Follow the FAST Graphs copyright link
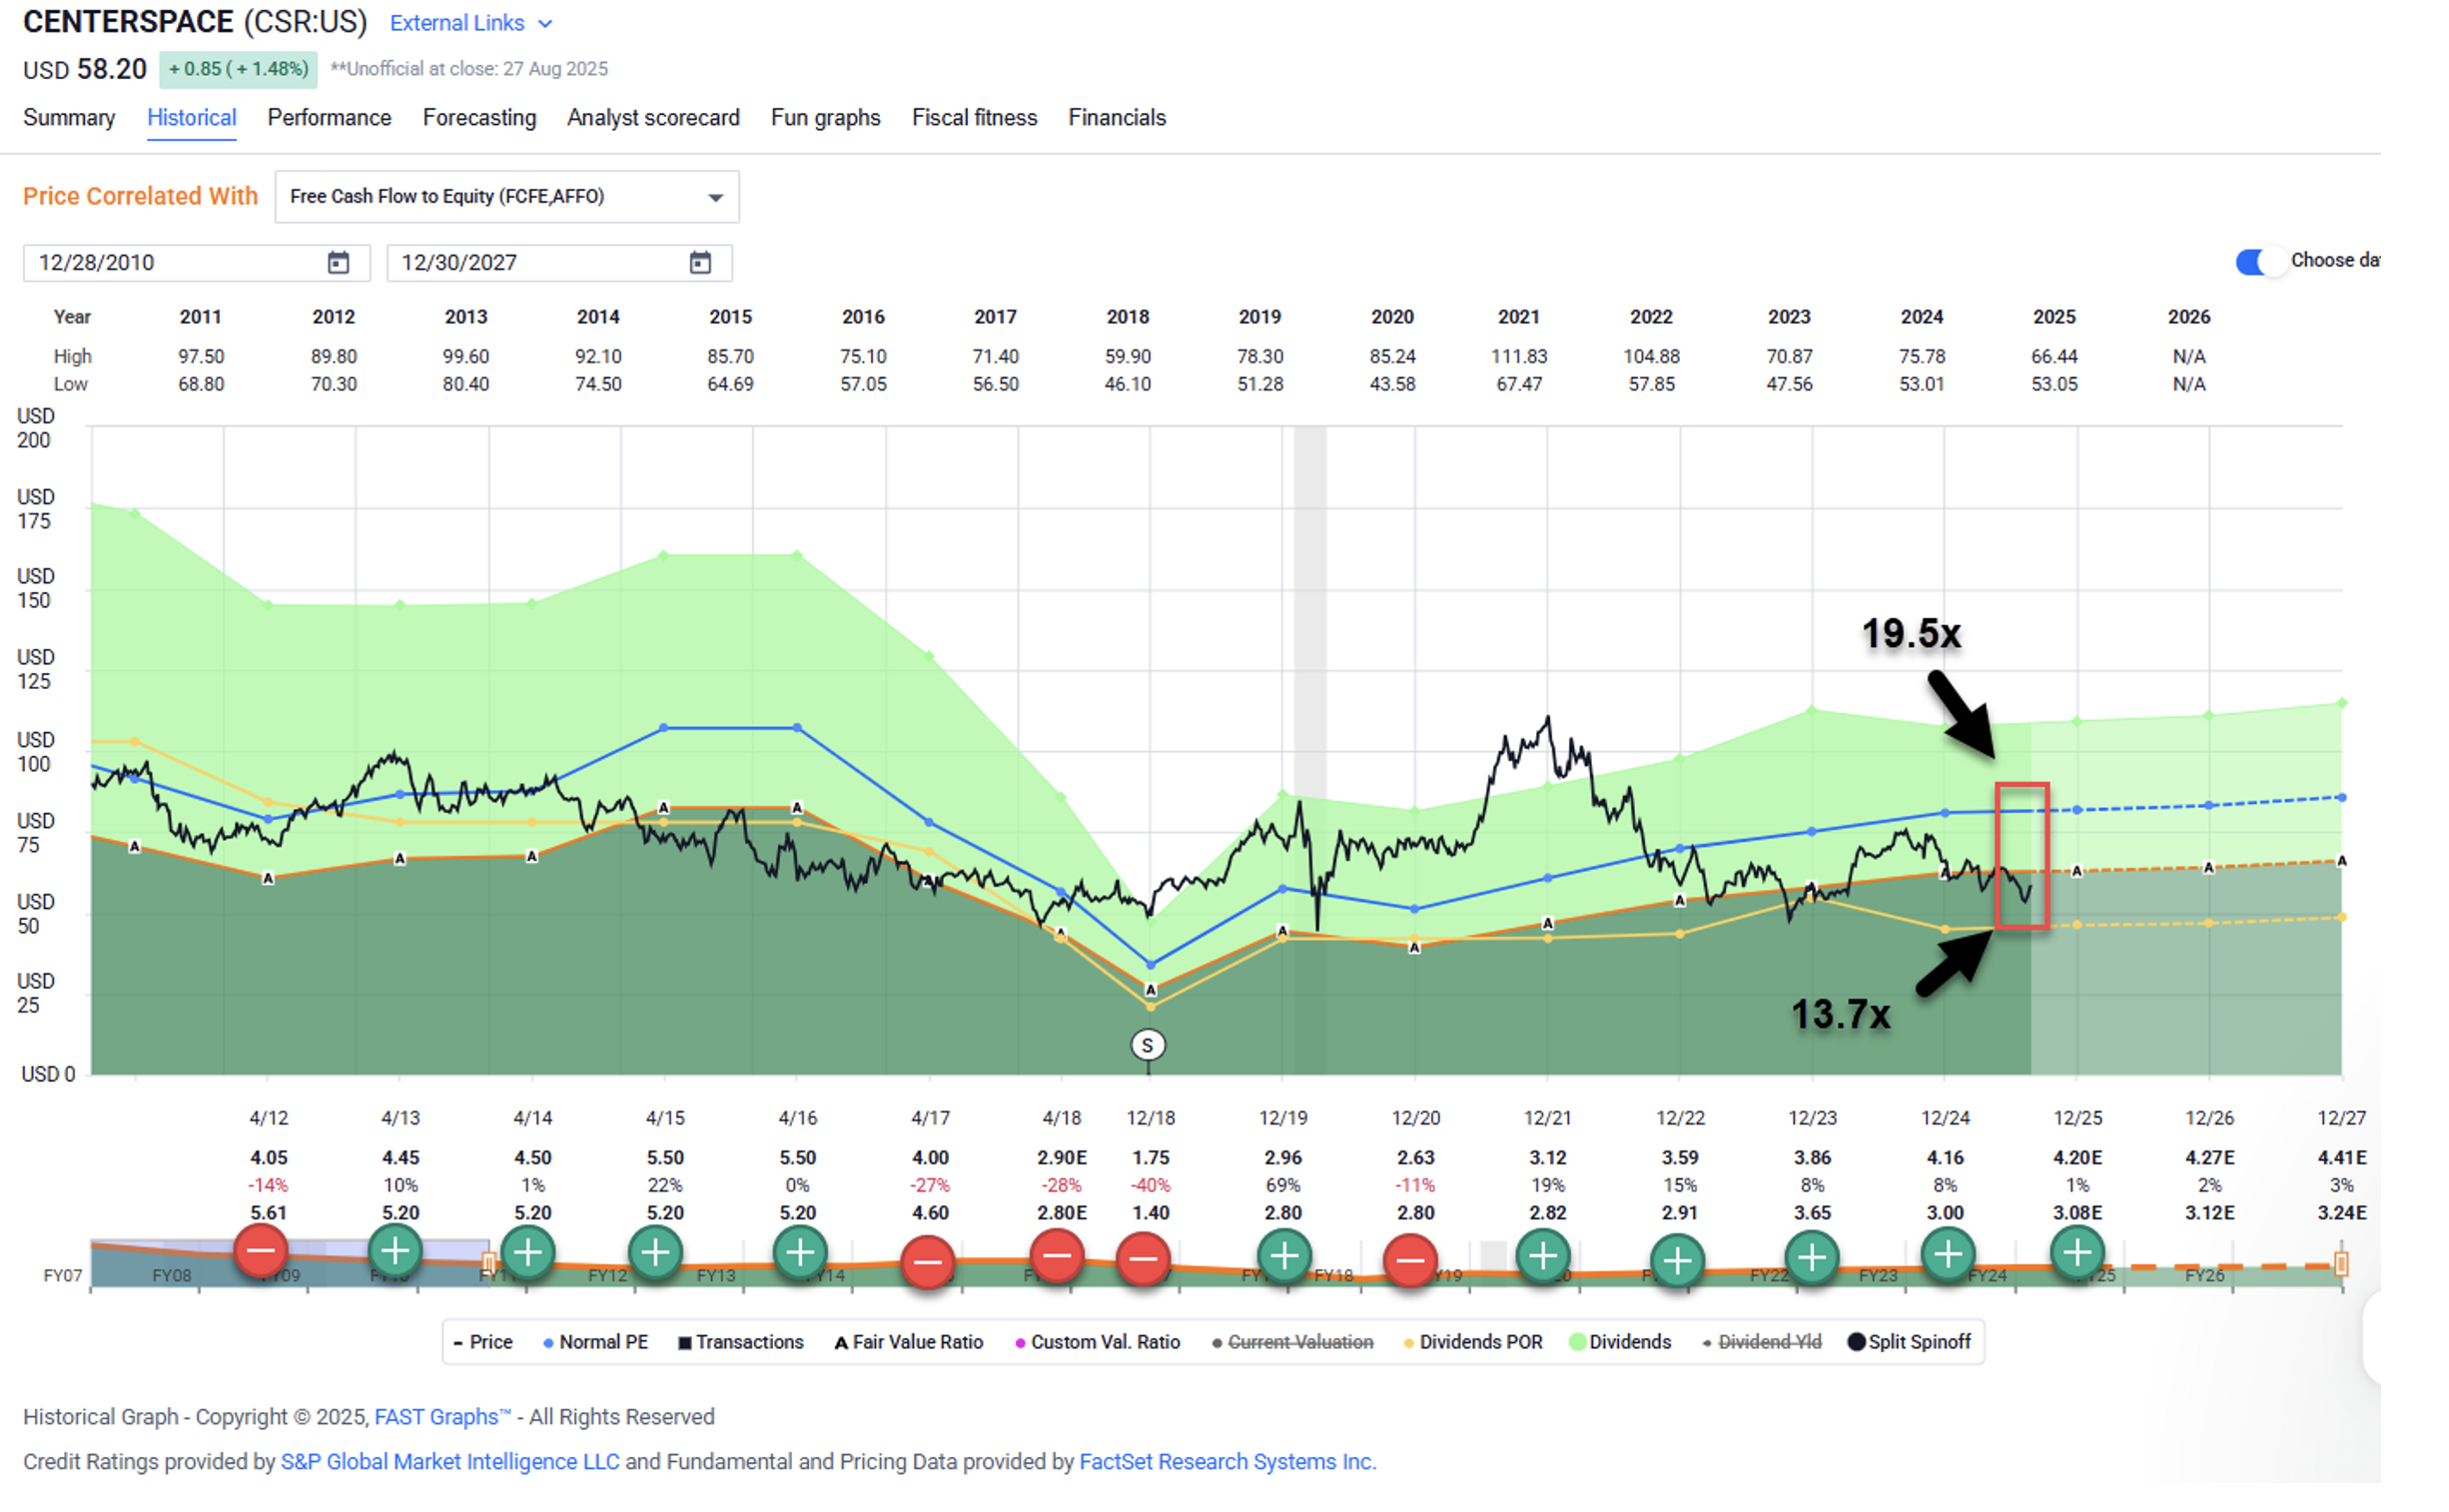The width and height of the screenshot is (2449, 1512). pos(442,1418)
